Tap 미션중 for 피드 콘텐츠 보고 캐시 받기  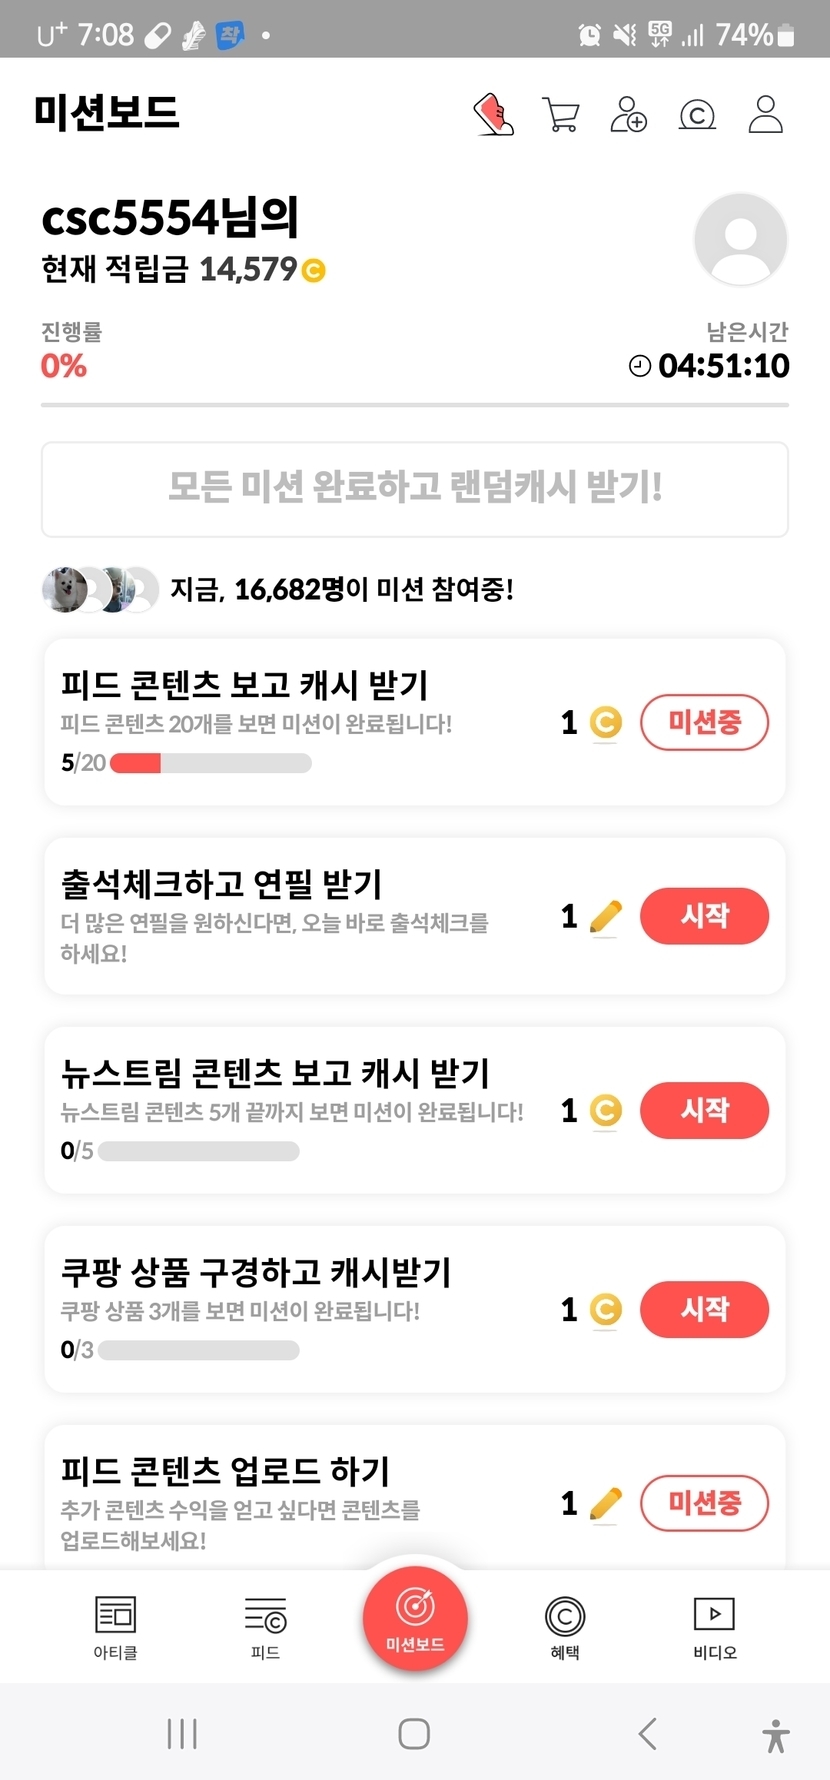704,722
